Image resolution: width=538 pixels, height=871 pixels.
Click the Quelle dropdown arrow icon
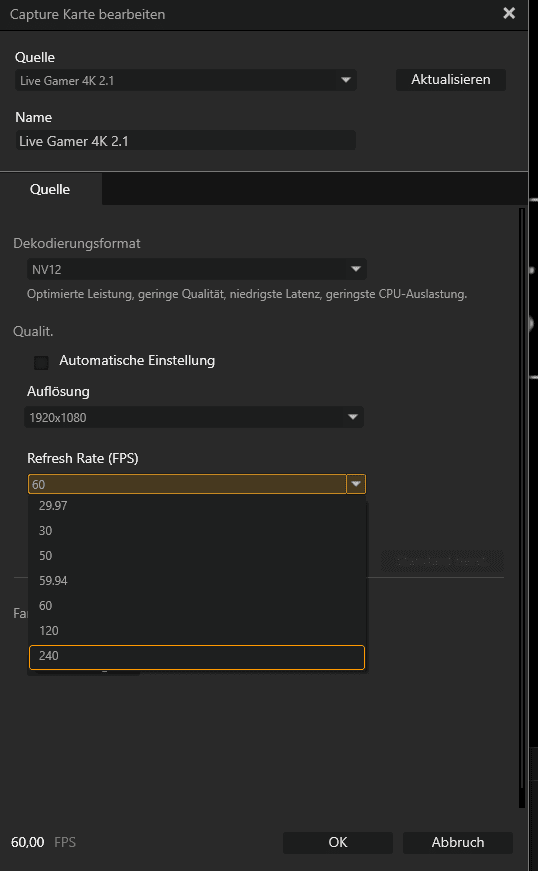[x=345, y=80]
